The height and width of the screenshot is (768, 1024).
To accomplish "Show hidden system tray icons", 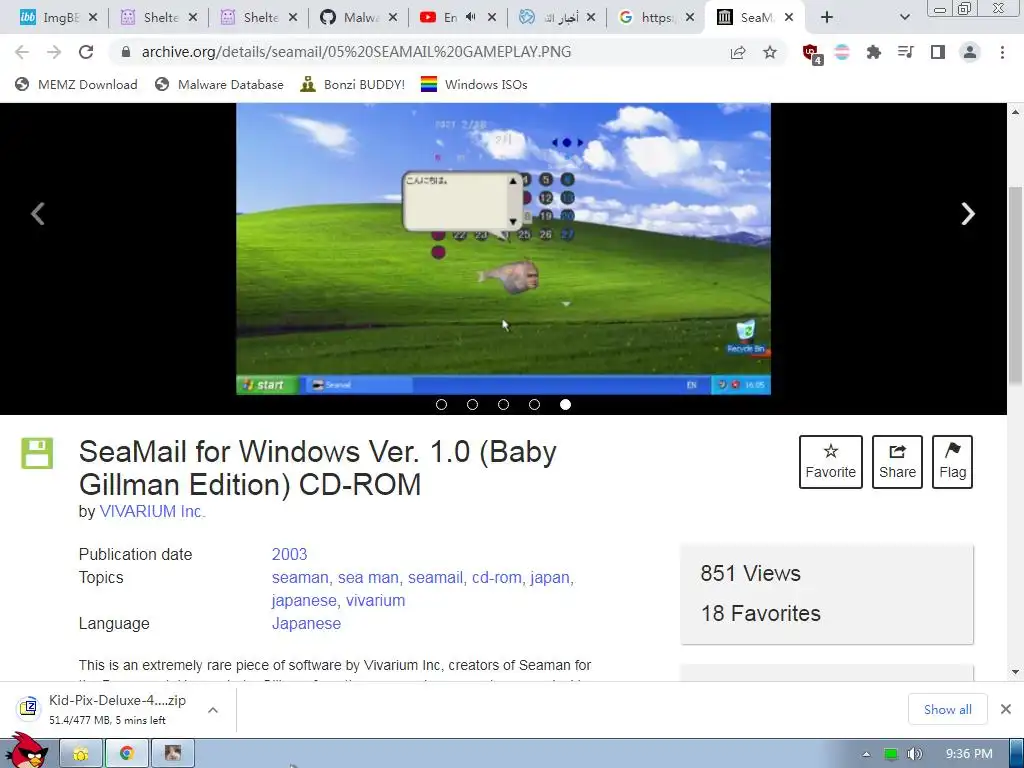I will (866, 754).
